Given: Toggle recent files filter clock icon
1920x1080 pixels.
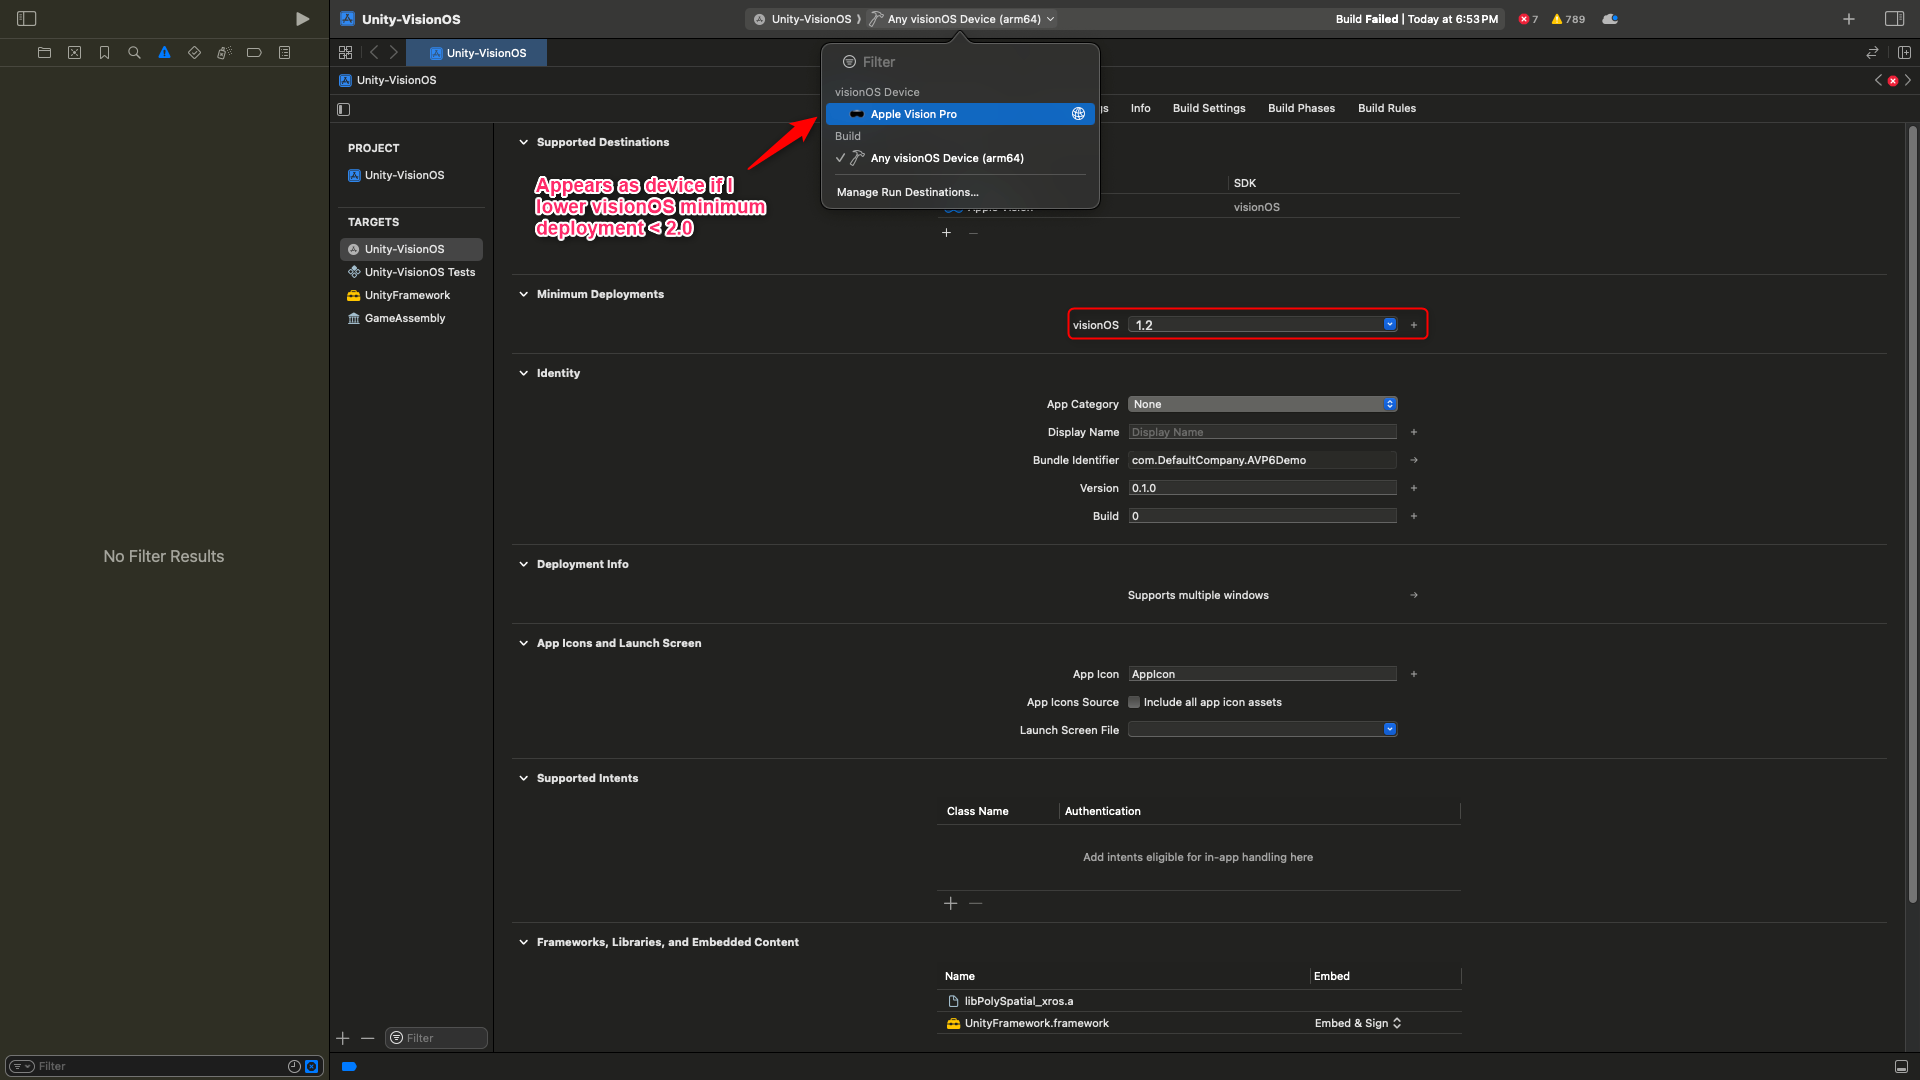Looking at the screenshot, I should click(x=294, y=1067).
